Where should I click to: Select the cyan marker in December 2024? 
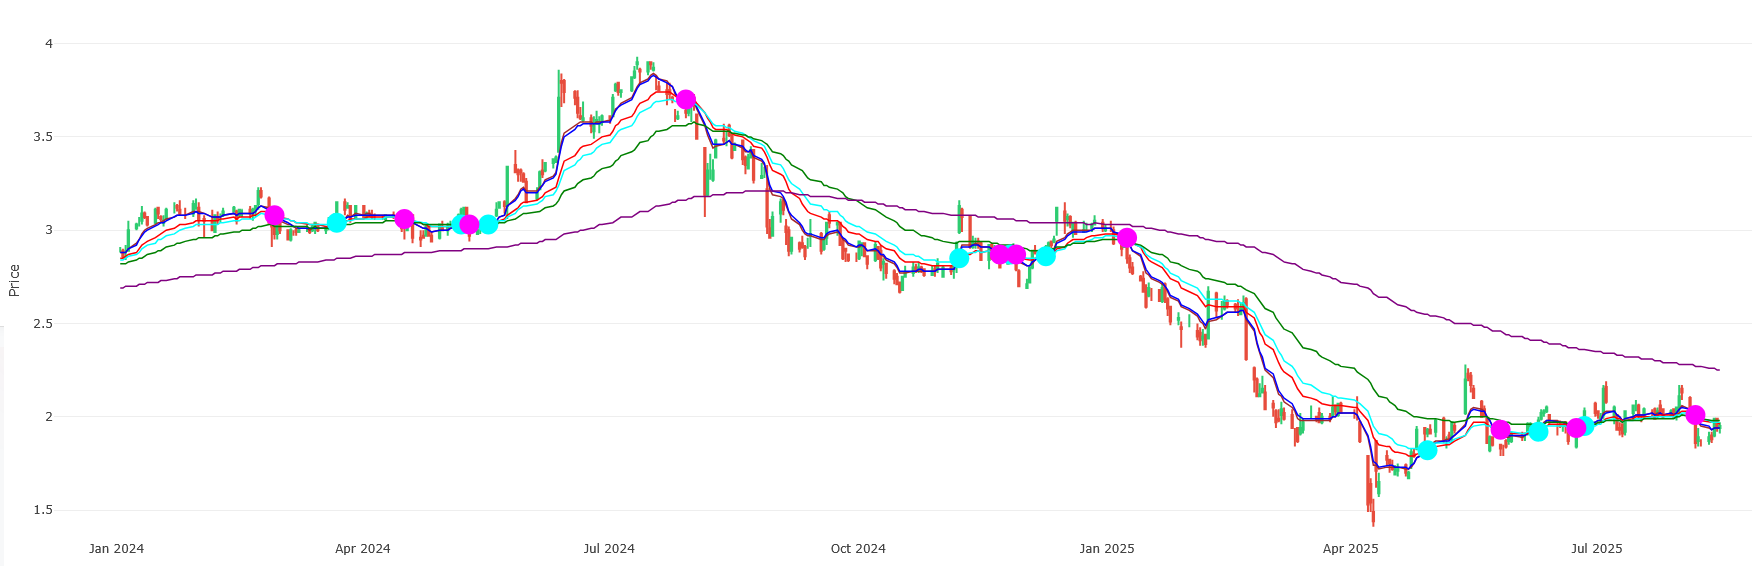[1046, 256]
